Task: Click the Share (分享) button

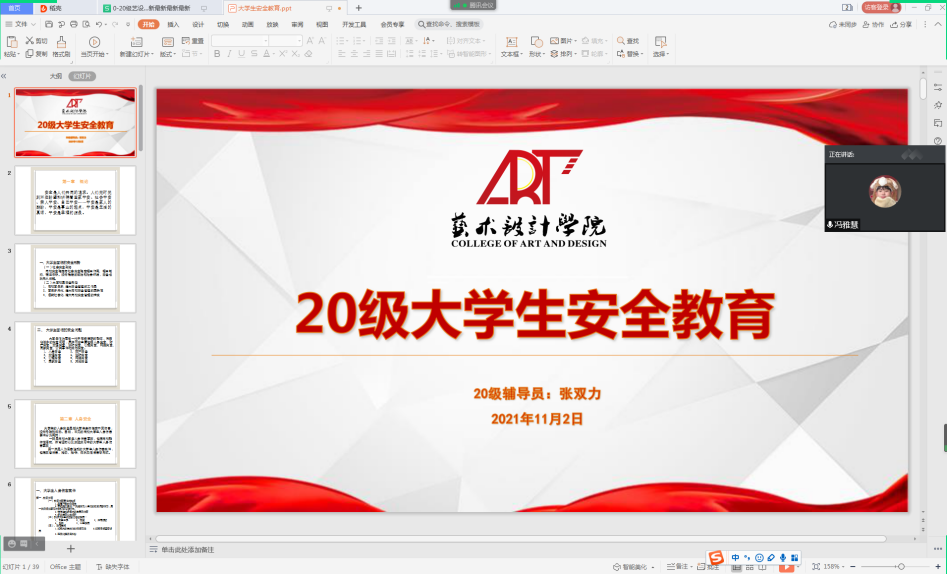Action: 901,24
